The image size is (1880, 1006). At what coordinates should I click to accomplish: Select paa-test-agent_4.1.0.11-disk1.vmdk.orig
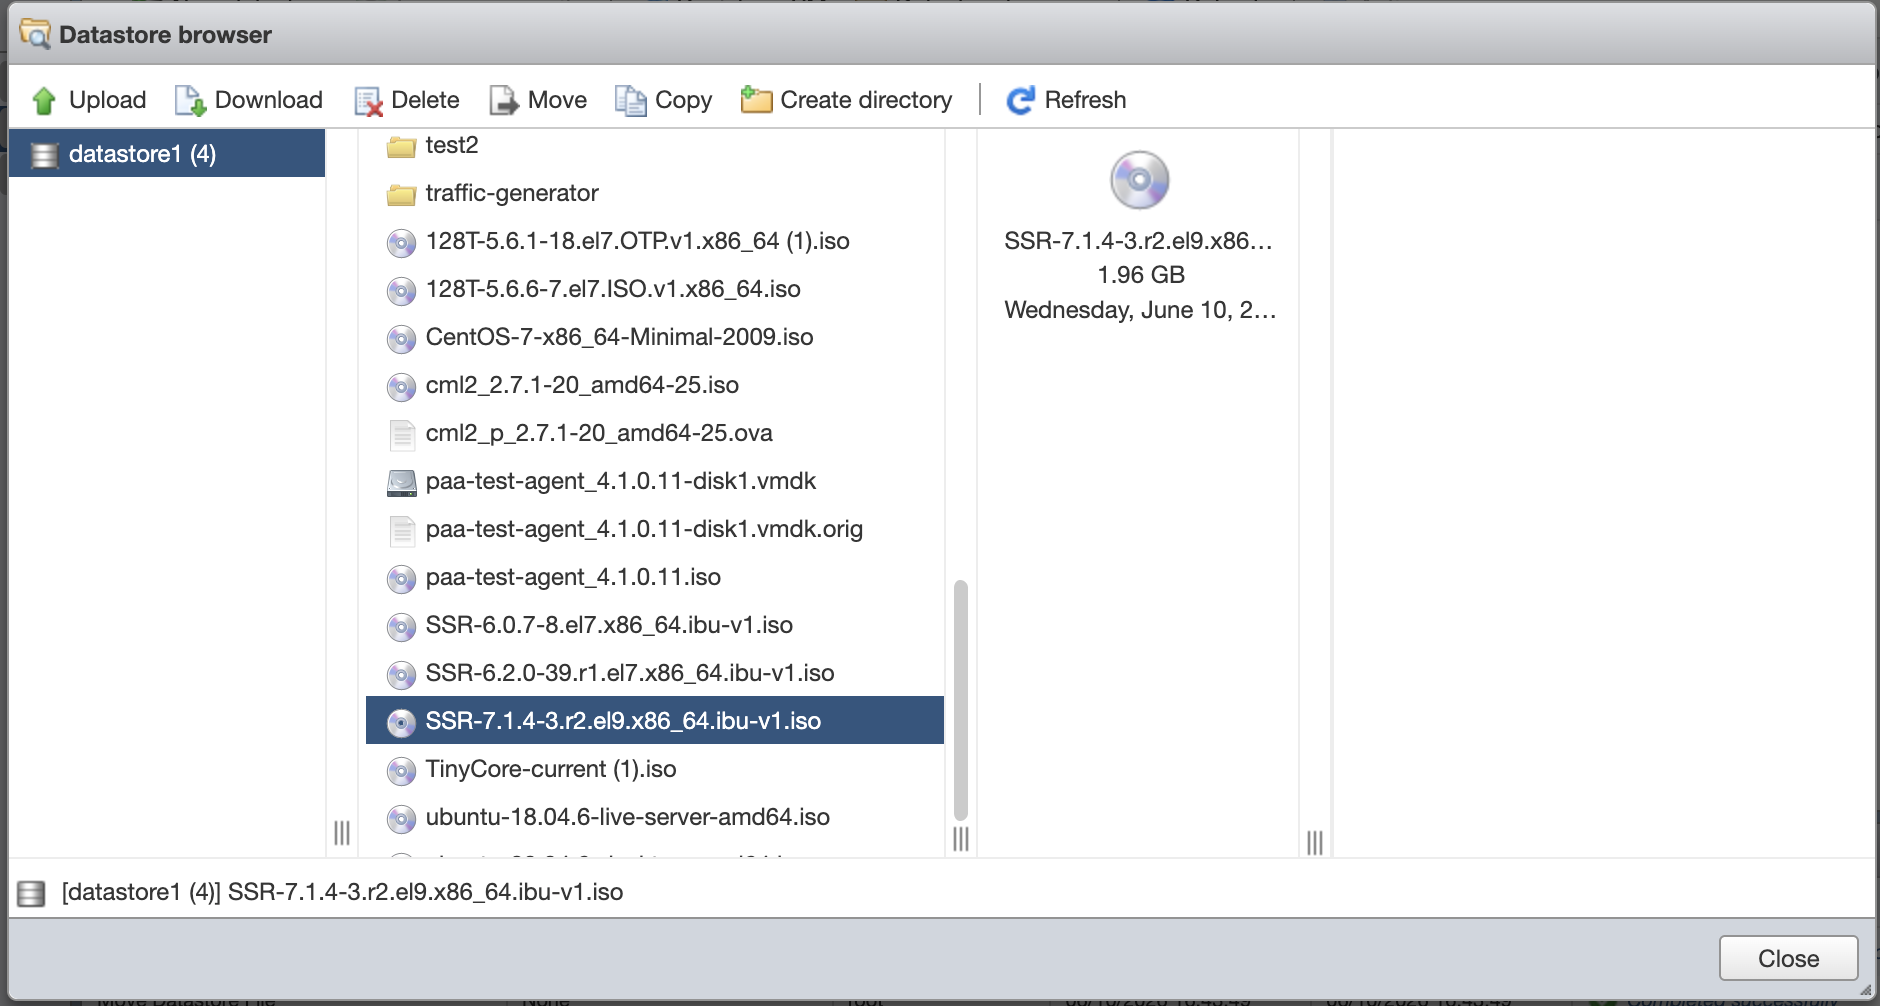click(644, 529)
